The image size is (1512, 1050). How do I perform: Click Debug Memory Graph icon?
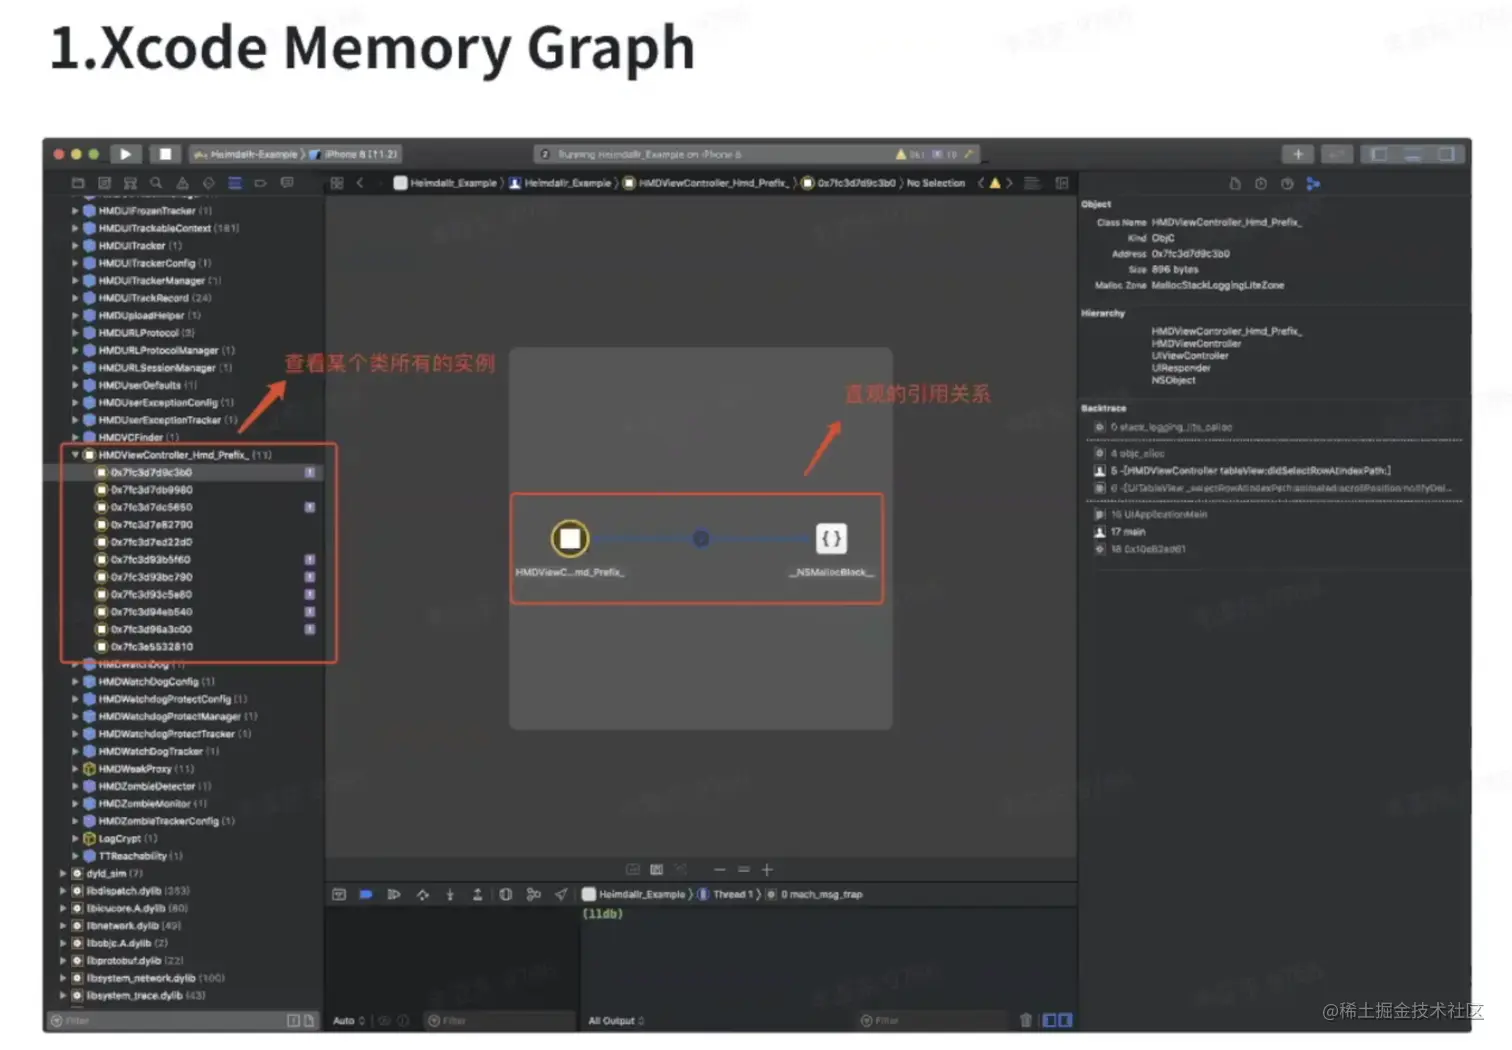click(533, 894)
